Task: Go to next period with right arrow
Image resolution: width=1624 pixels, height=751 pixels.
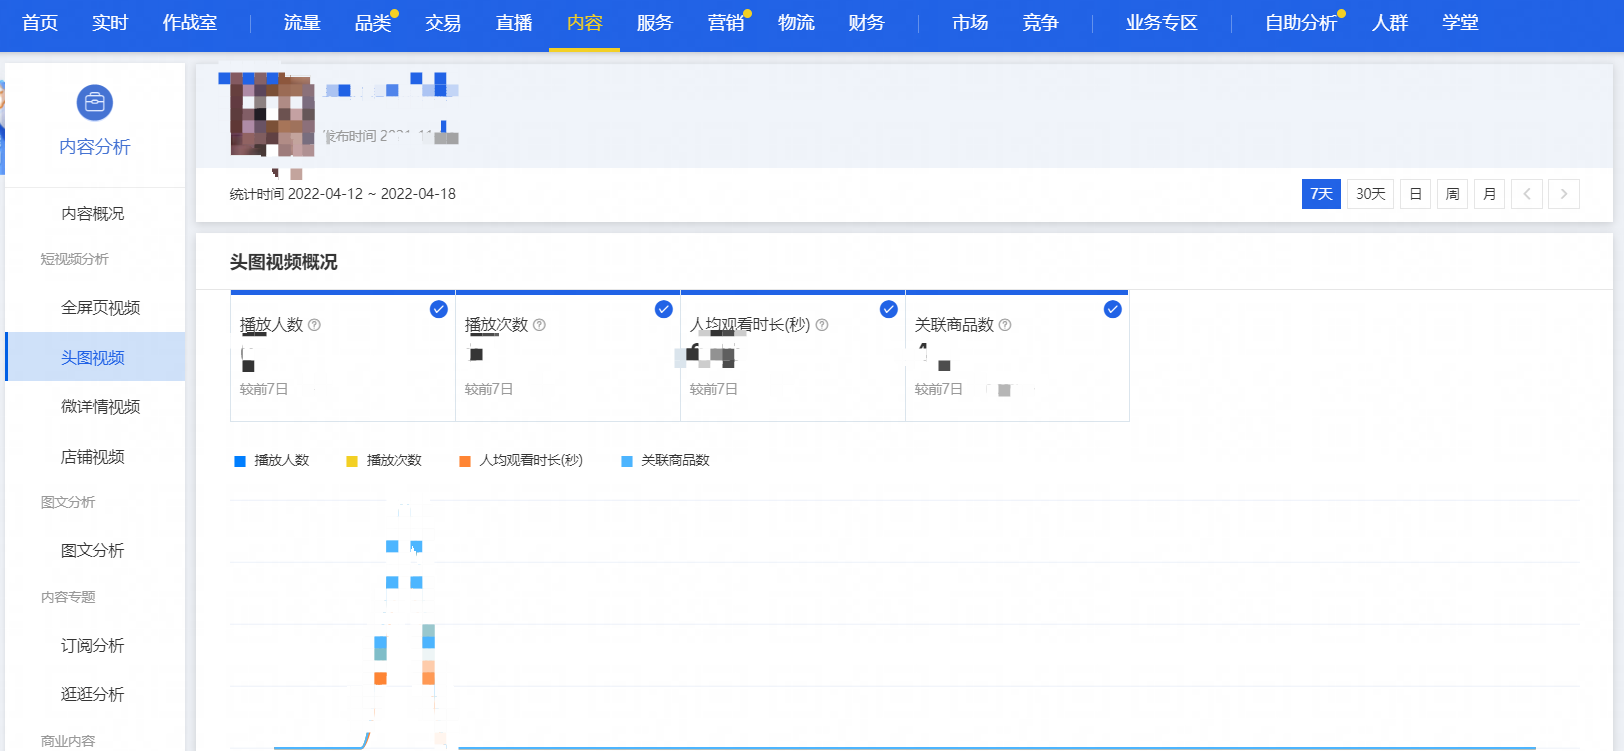Action: click(1564, 194)
